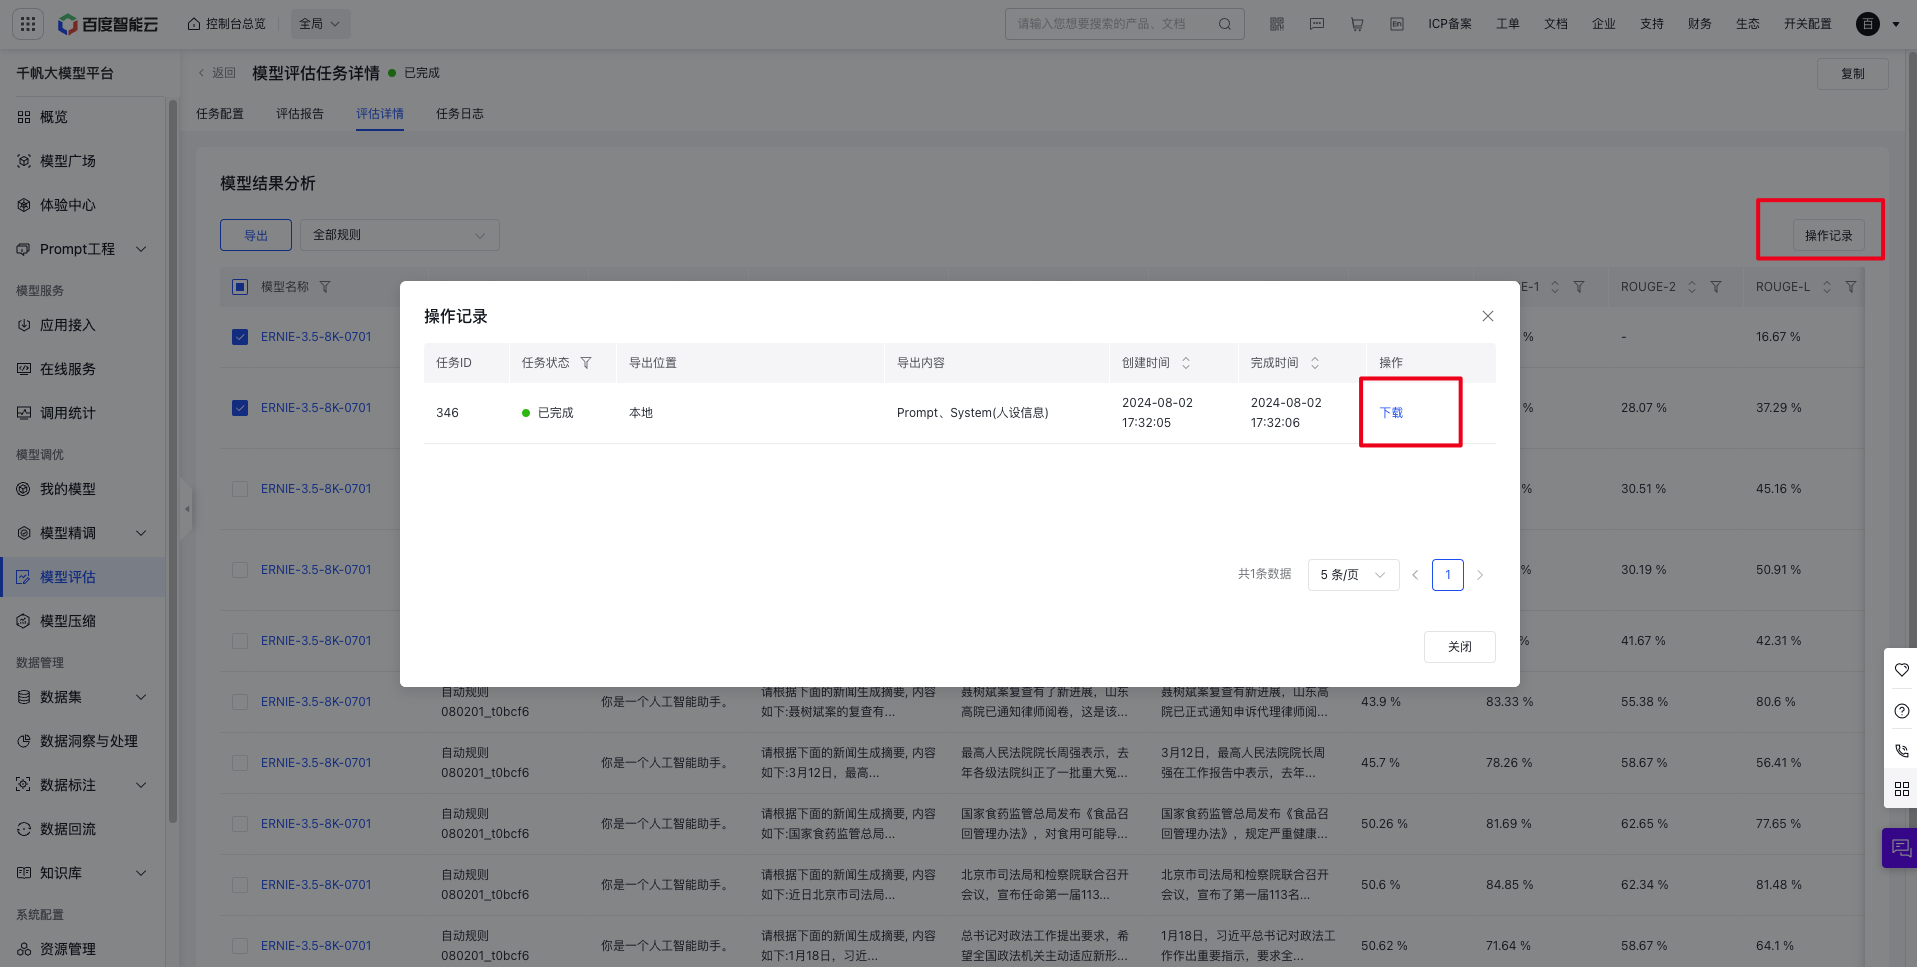Open the 财务 top menu
The width and height of the screenshot is (1917, 967).
1700,24
